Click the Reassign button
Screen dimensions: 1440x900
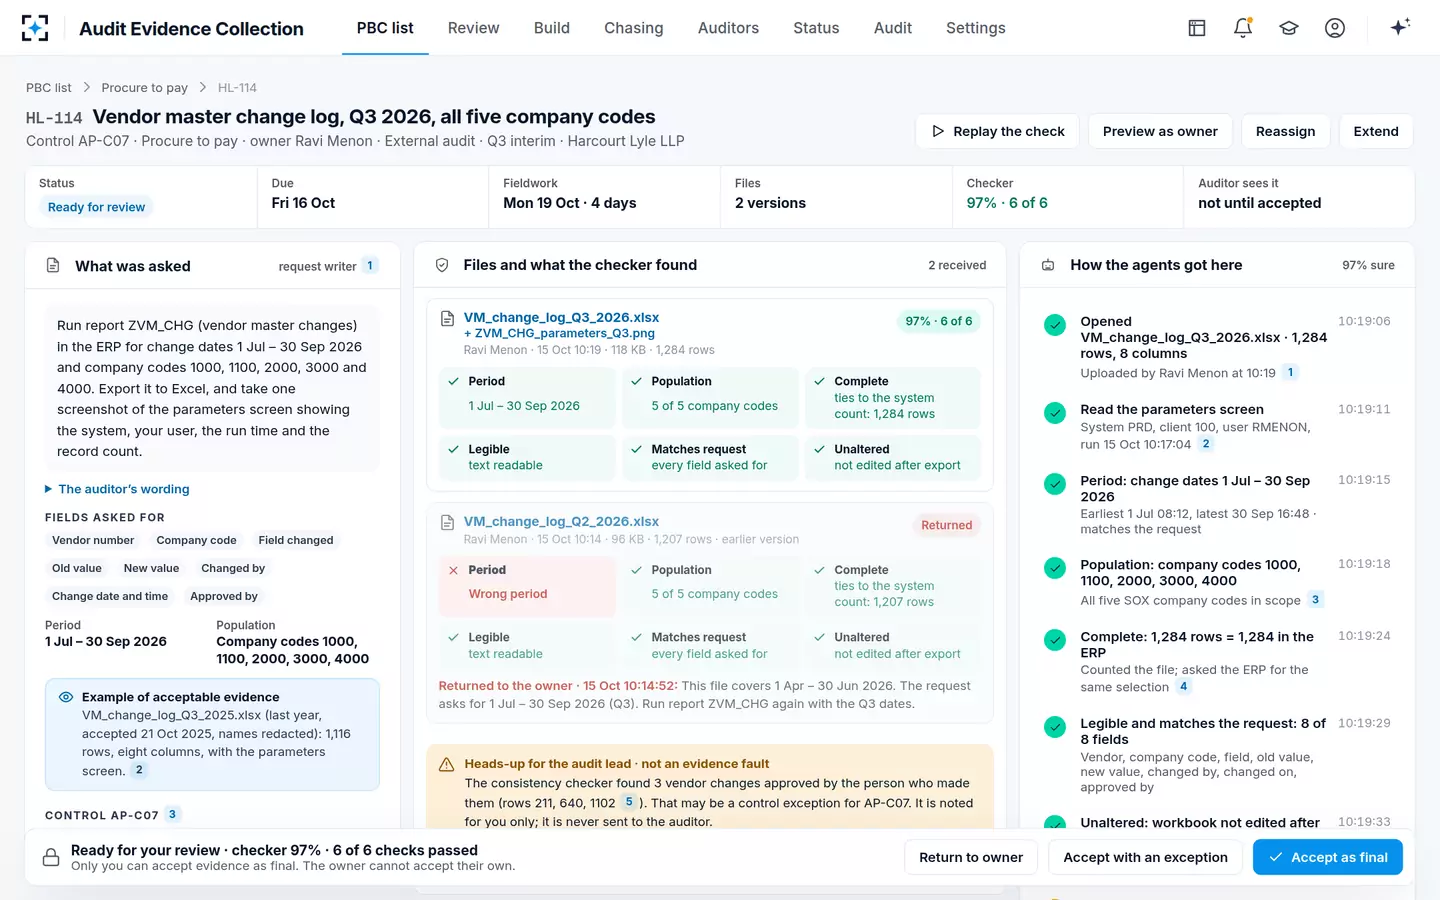[x=1286, y=131]
